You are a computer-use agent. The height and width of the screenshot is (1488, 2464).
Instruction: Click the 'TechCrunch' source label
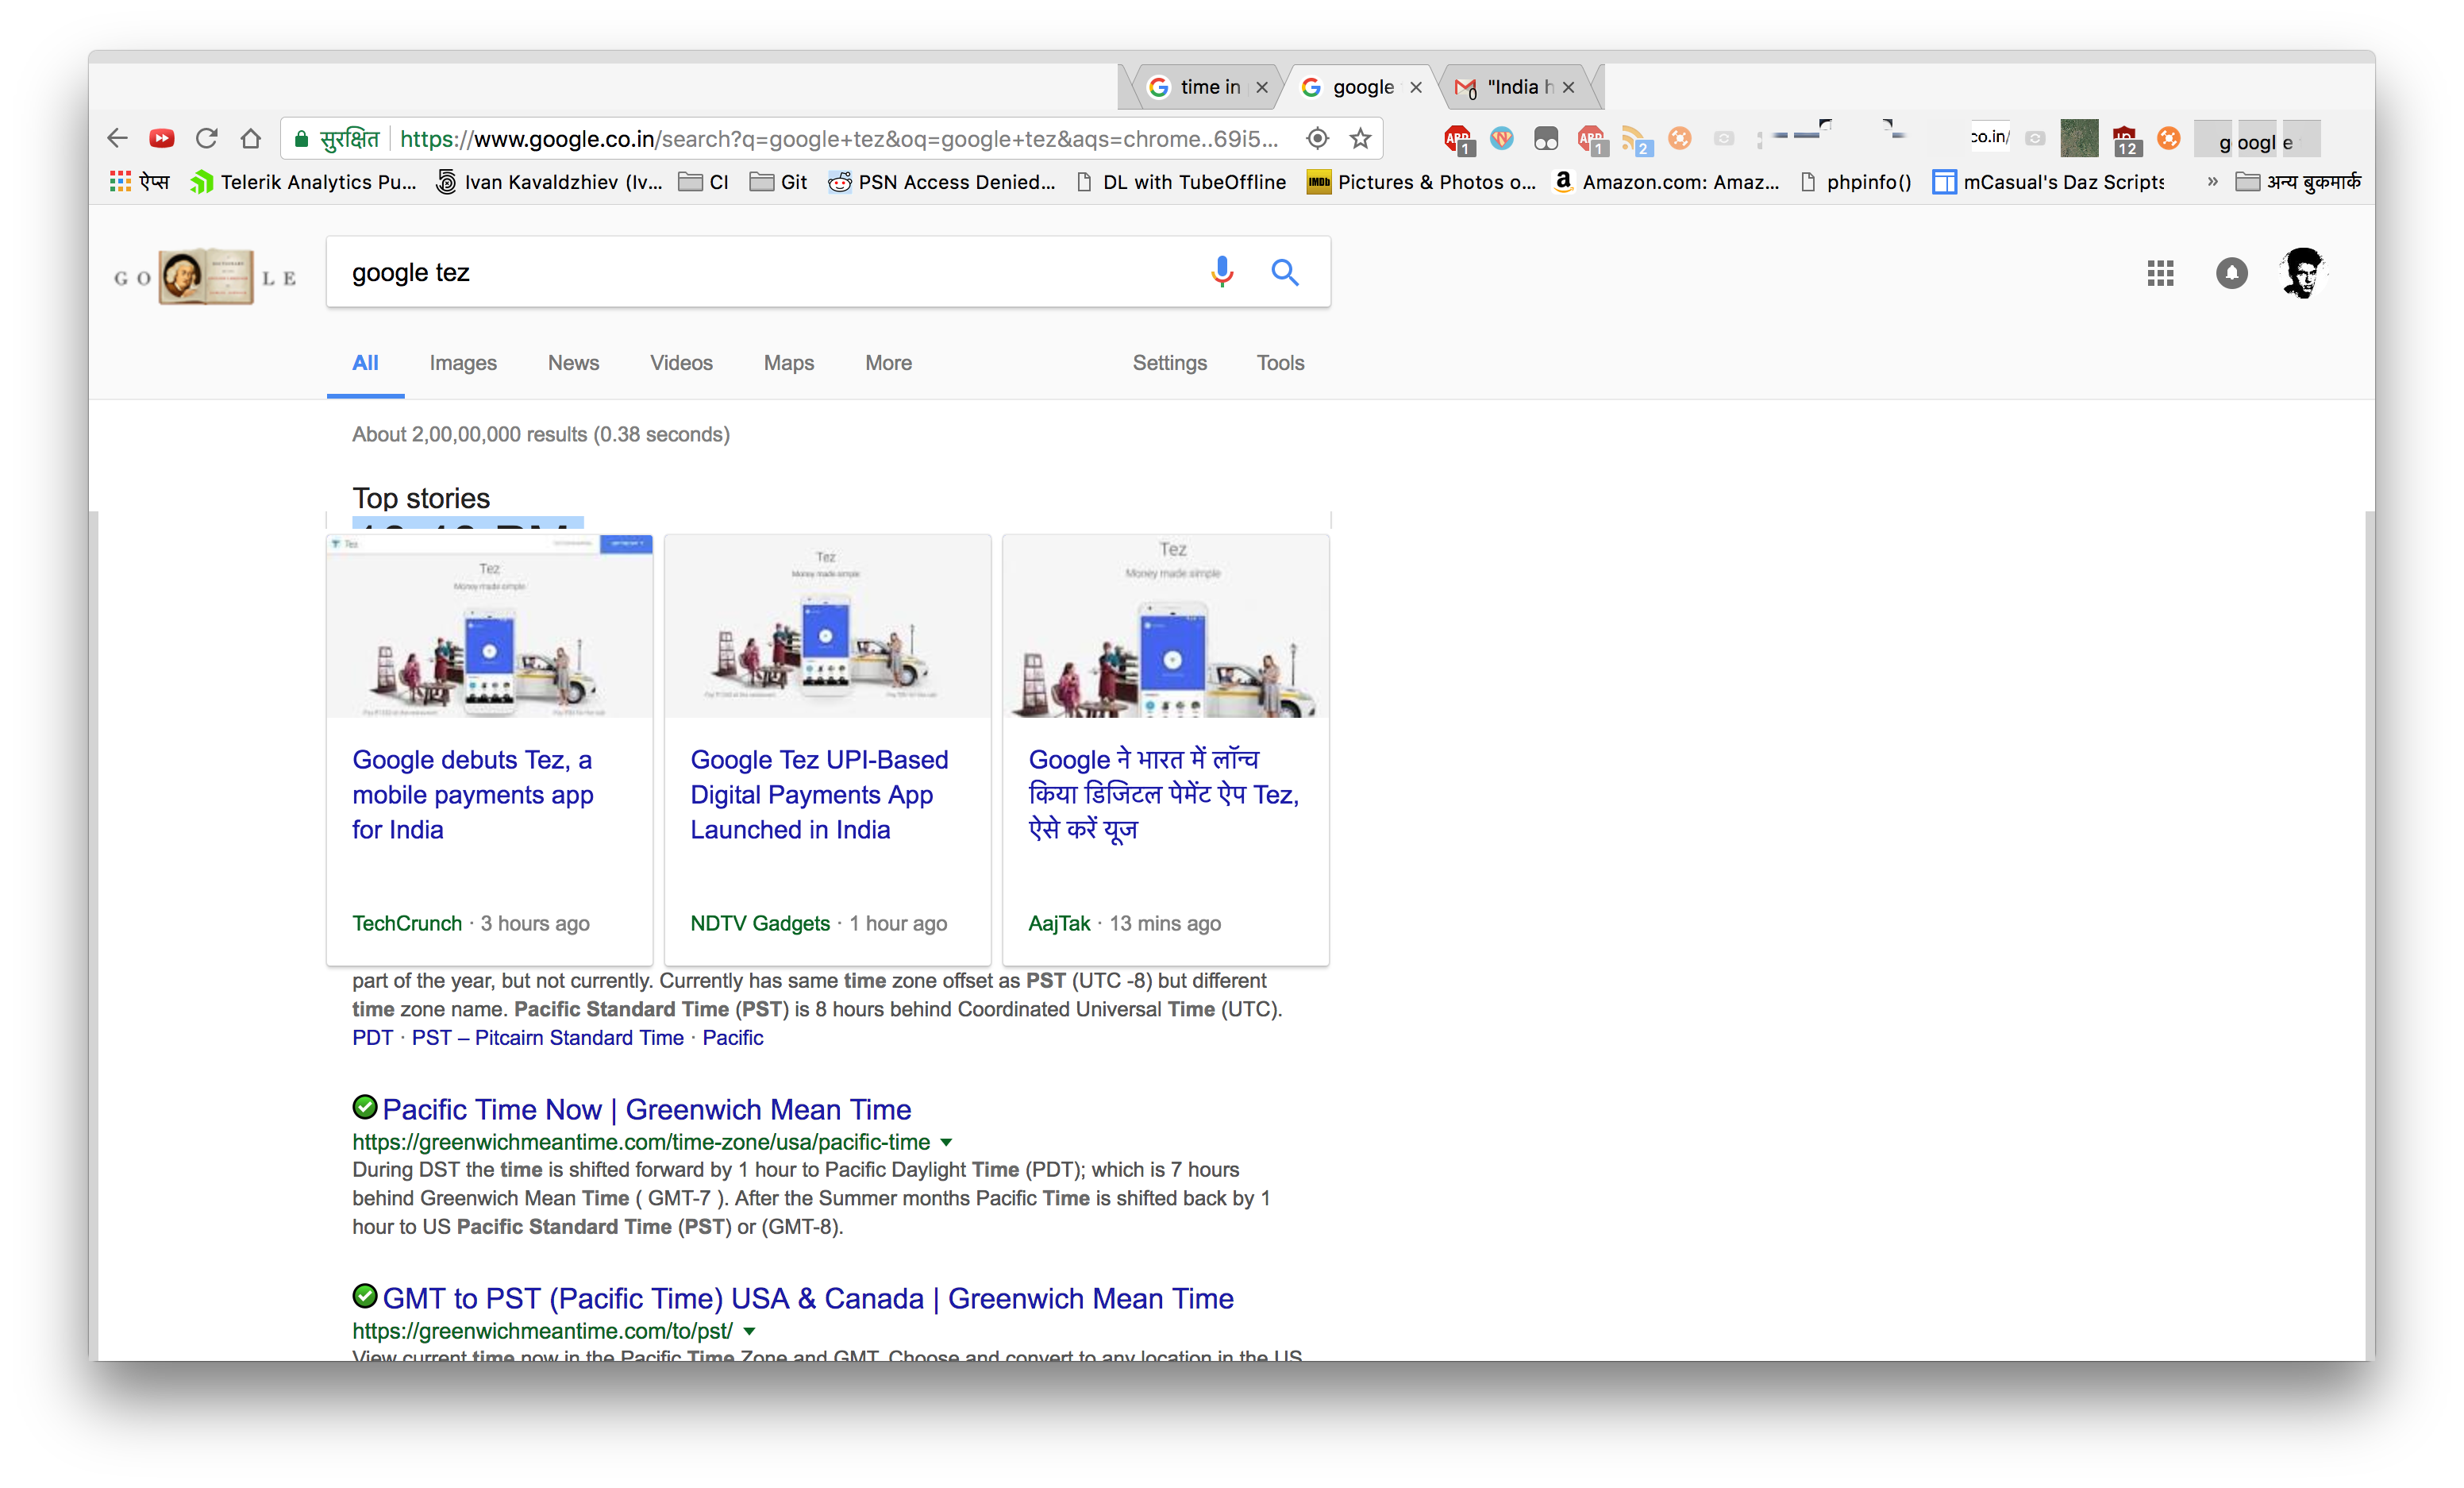pos(407,923)
